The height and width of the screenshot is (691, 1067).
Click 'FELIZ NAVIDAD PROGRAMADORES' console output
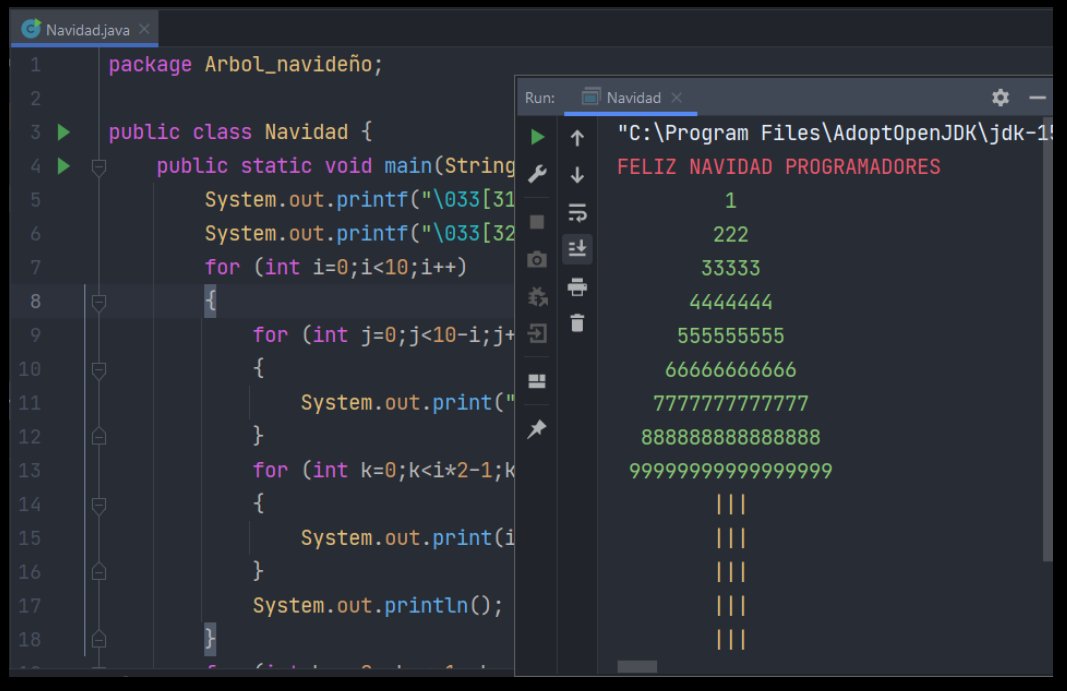point(778,167)
